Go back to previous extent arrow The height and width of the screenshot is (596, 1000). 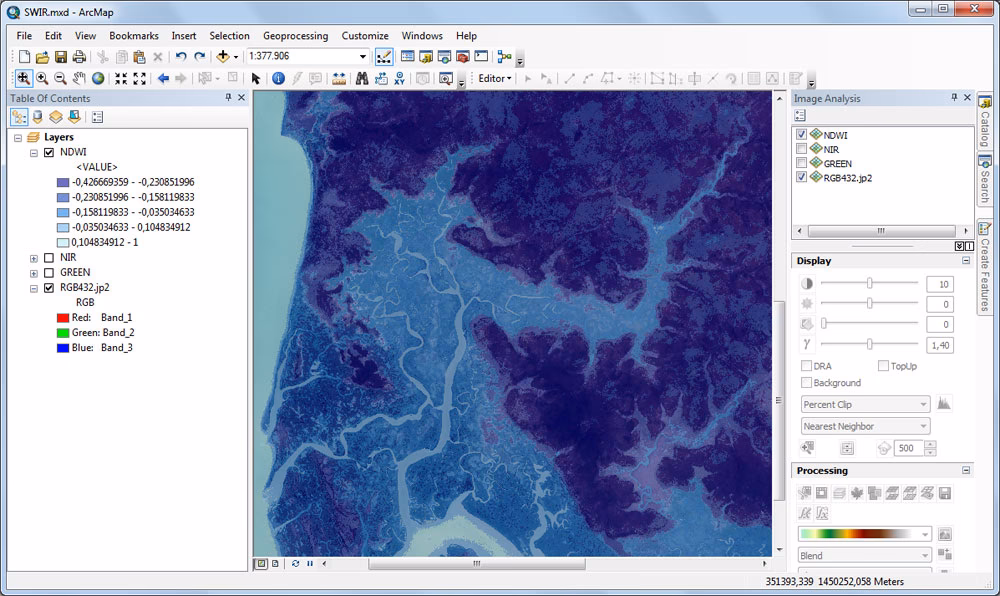click(x=163, y=78)
